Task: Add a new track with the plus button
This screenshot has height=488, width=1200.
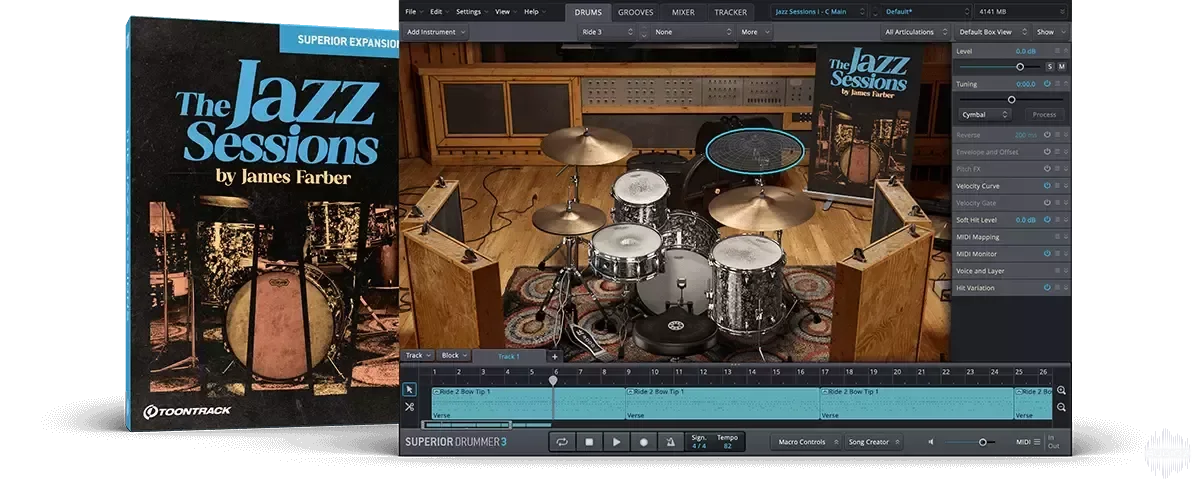Action: point(555,356)
